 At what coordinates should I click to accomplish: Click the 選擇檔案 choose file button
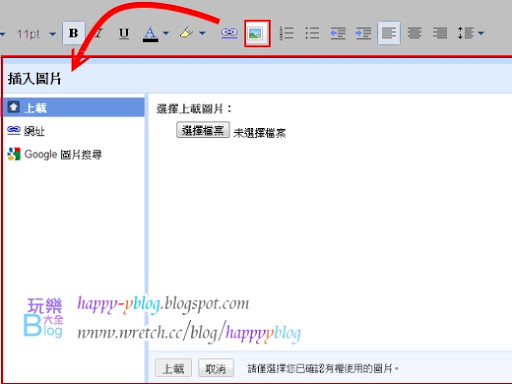(x=203, y=130)
